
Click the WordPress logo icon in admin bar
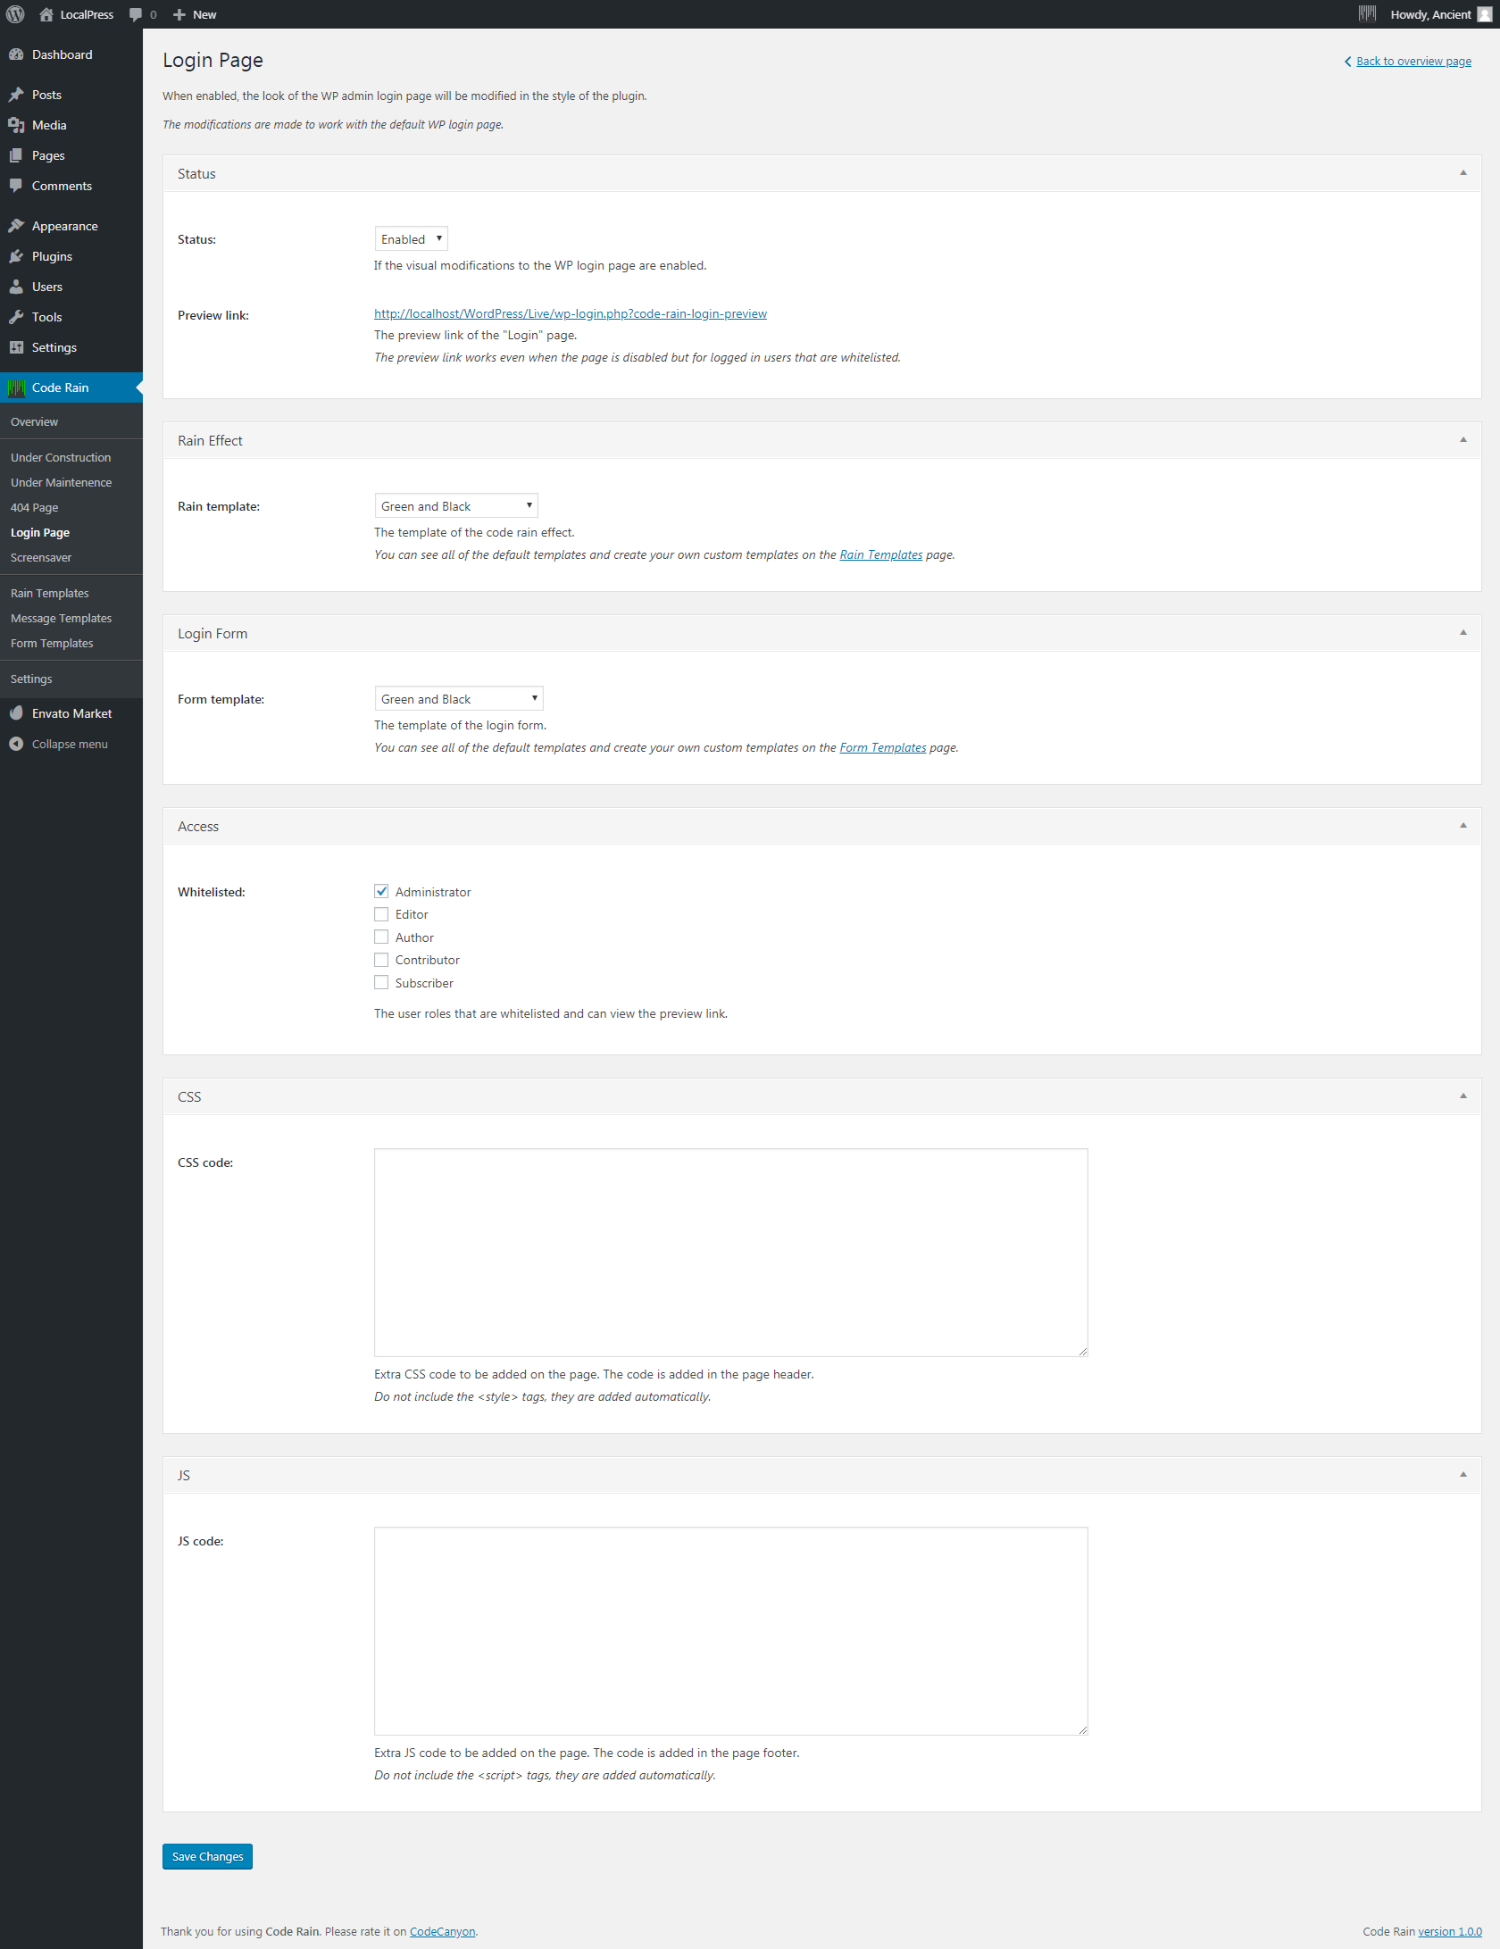coord(15,14)
